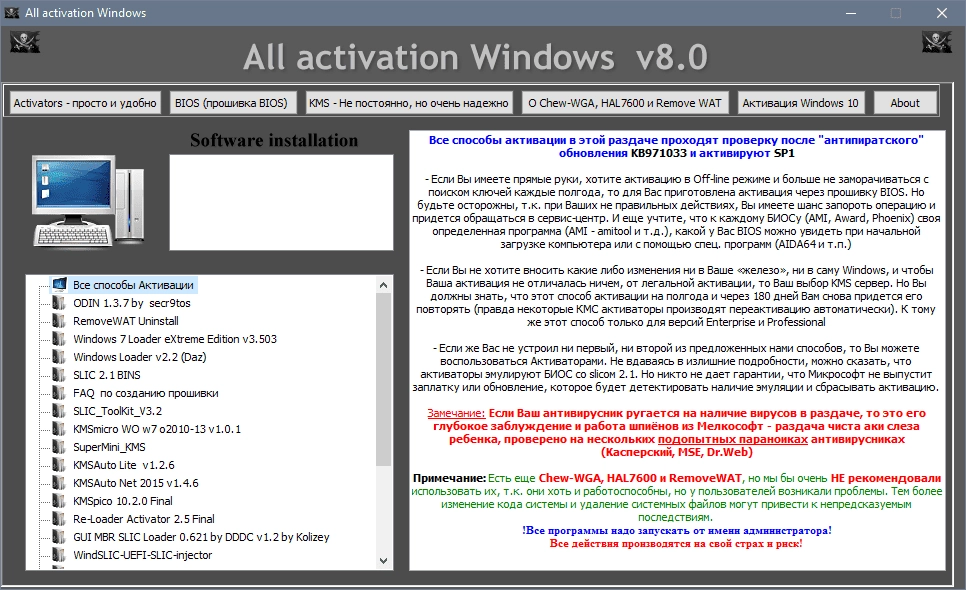This screenshot has width=966, height=590.
Task: Click icon beside KMSAuto Lite v1.2.6
Action: tap(59, 465)
